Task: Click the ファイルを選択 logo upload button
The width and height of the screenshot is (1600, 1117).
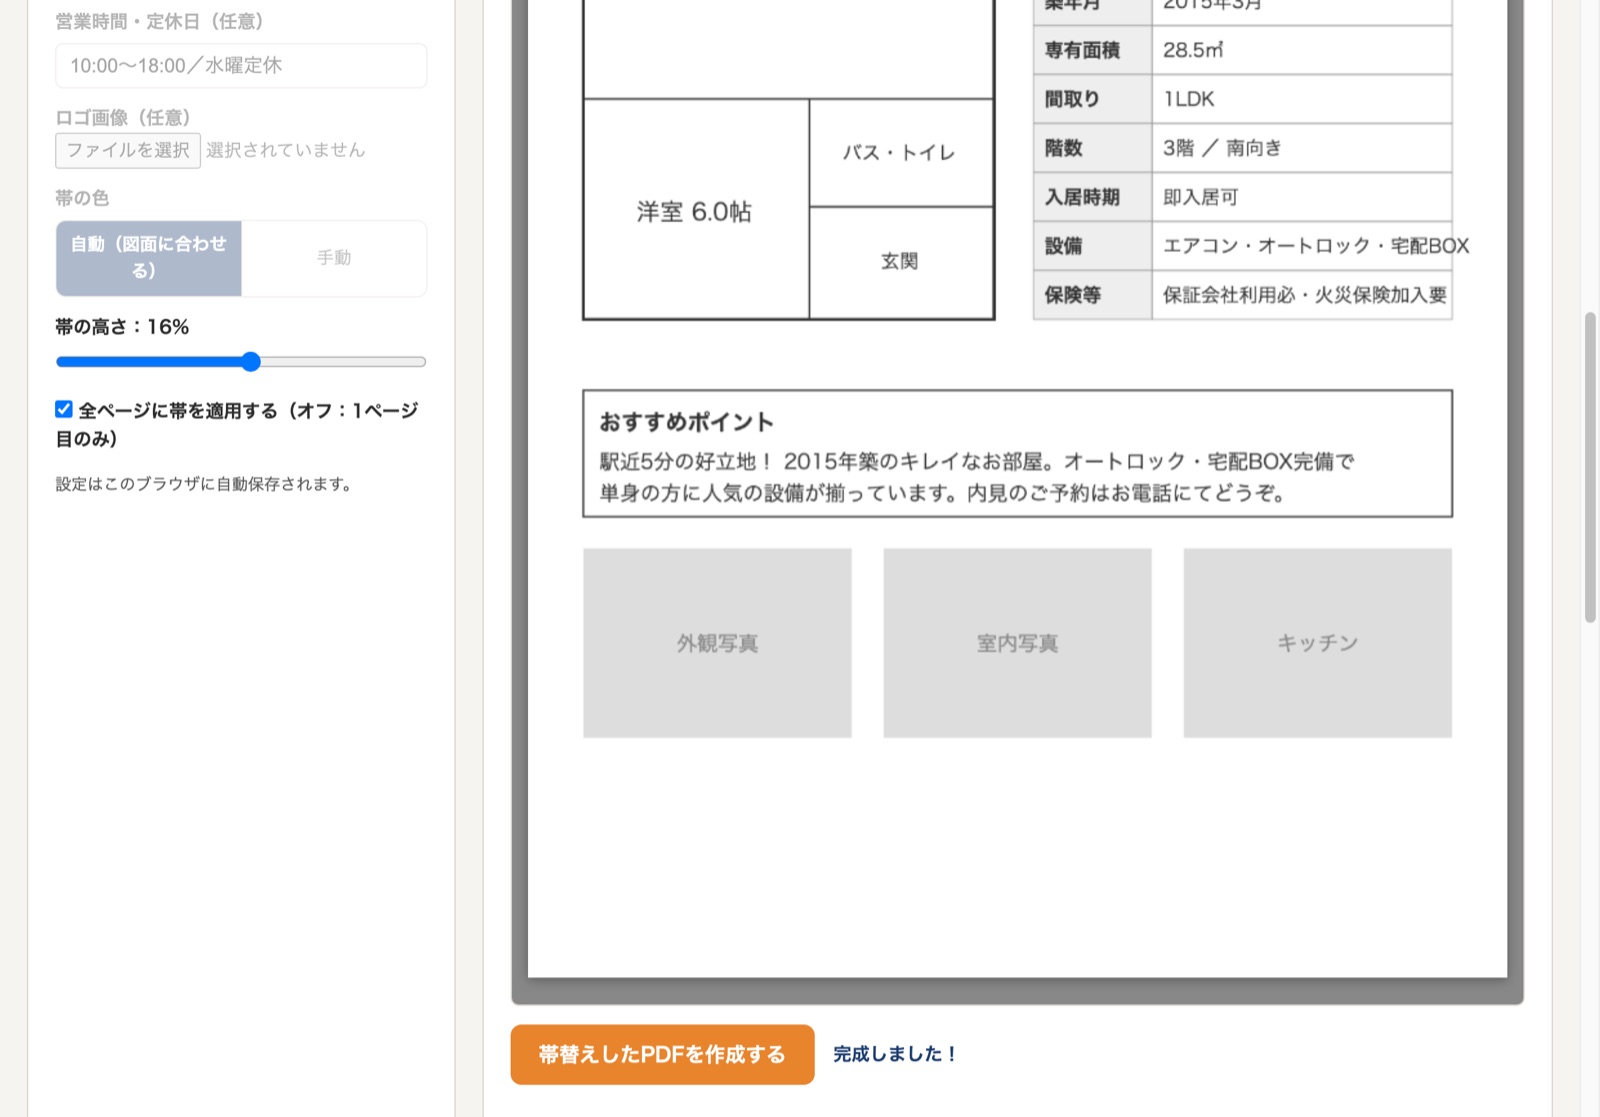Action: (x=128, y=150)
